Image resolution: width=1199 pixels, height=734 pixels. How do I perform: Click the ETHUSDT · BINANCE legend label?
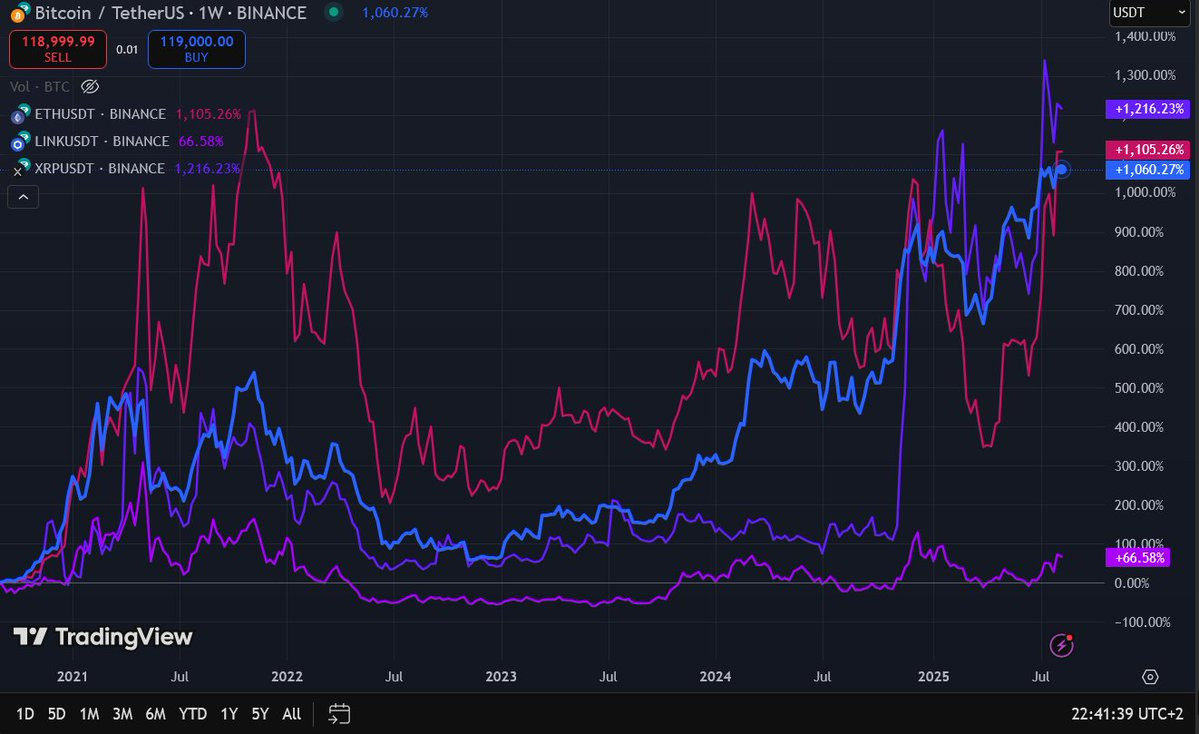pos(100,114)
